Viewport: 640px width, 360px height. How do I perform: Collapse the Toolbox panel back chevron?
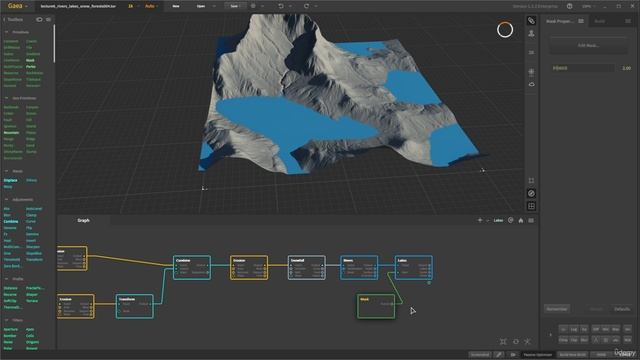[4, 19]
